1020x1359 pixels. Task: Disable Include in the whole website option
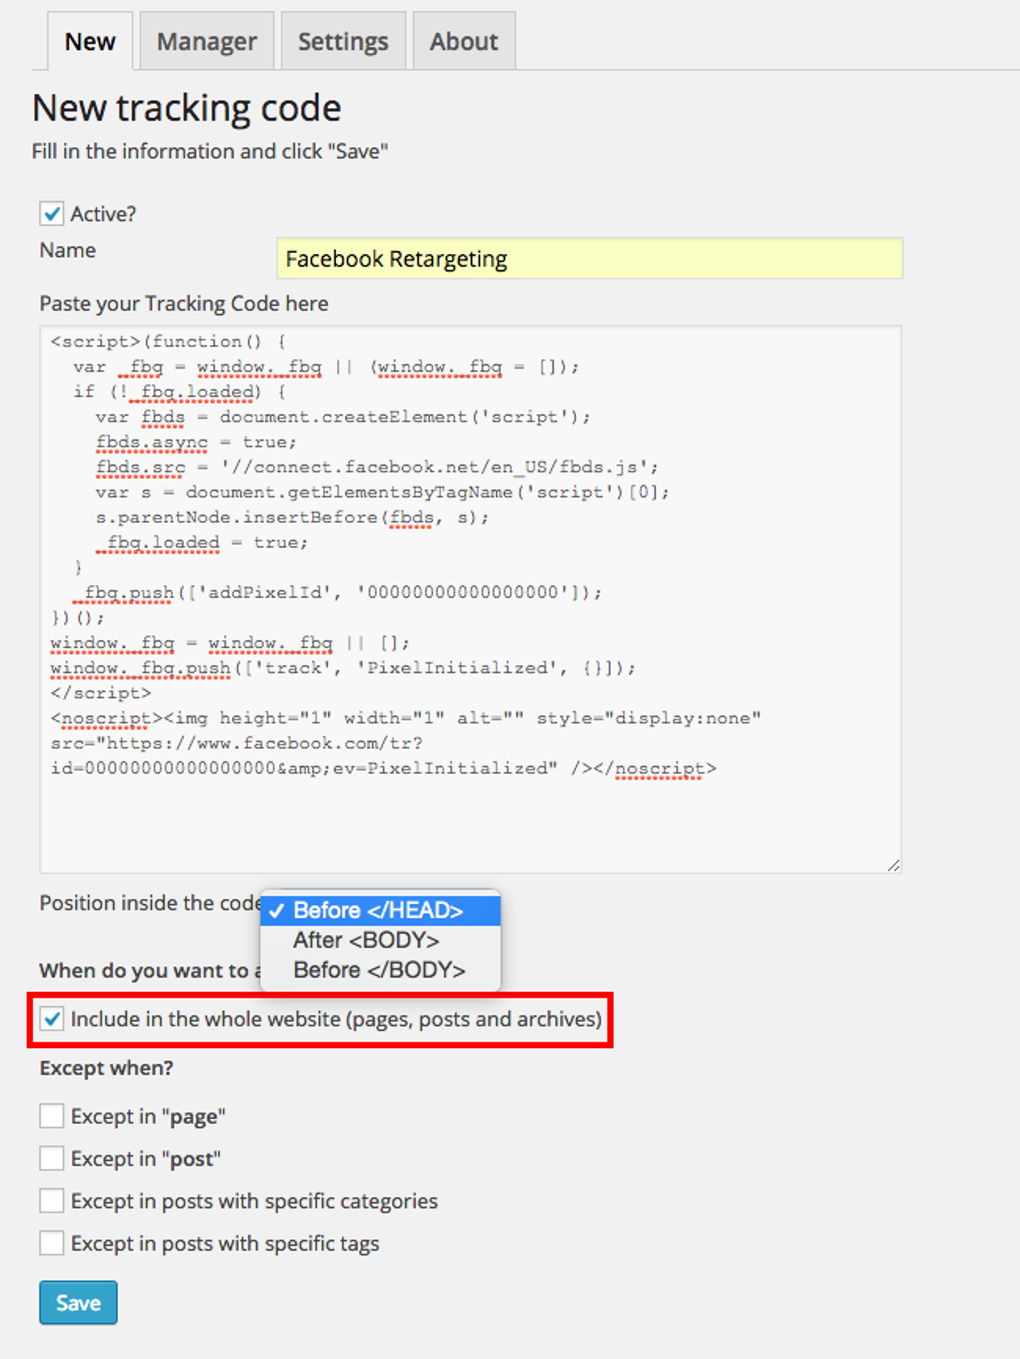52,1019
